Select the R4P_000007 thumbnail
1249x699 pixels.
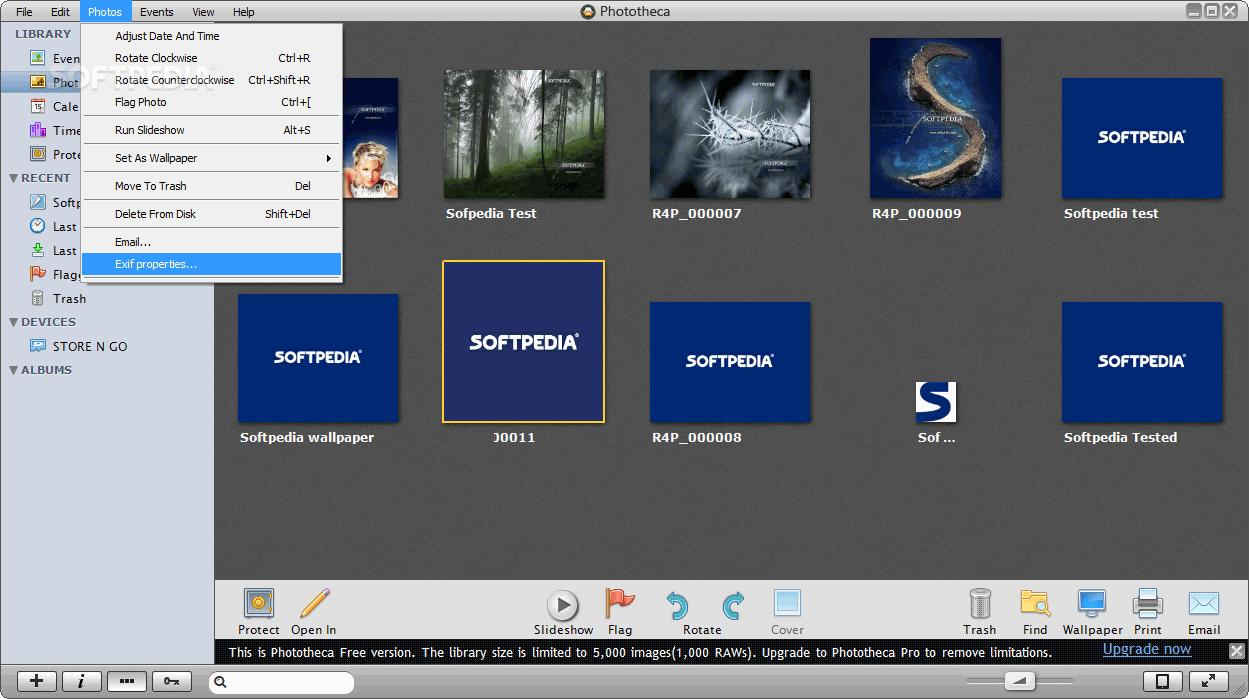730,134
